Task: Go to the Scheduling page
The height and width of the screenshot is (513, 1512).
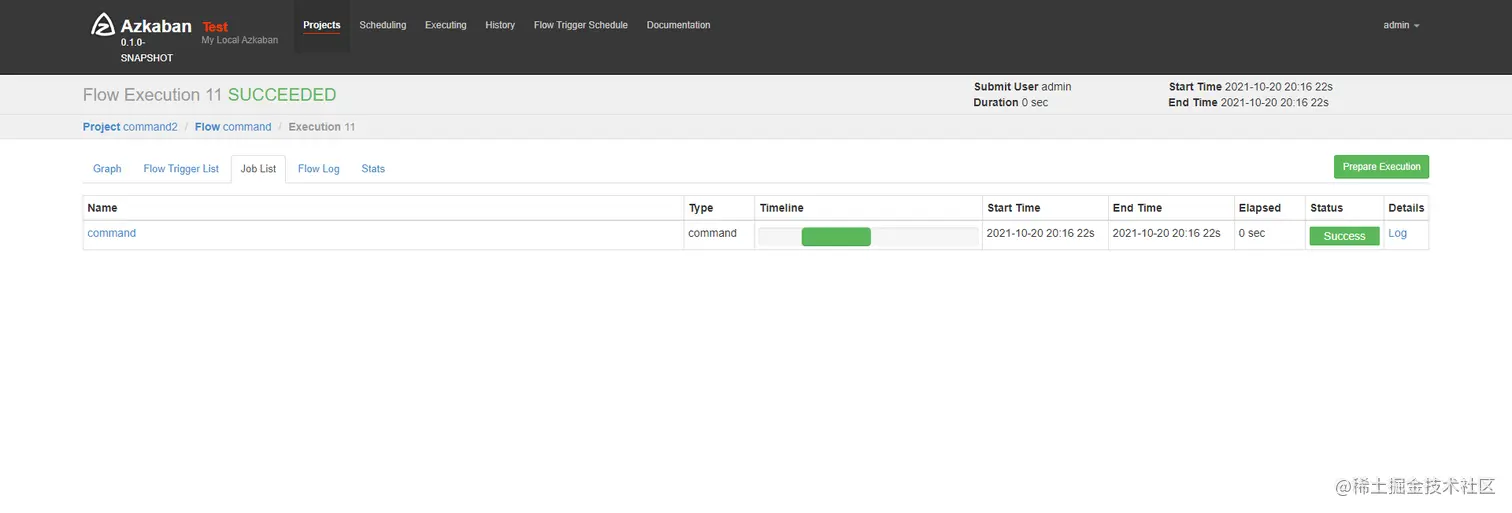Action: tap(383, 25)
